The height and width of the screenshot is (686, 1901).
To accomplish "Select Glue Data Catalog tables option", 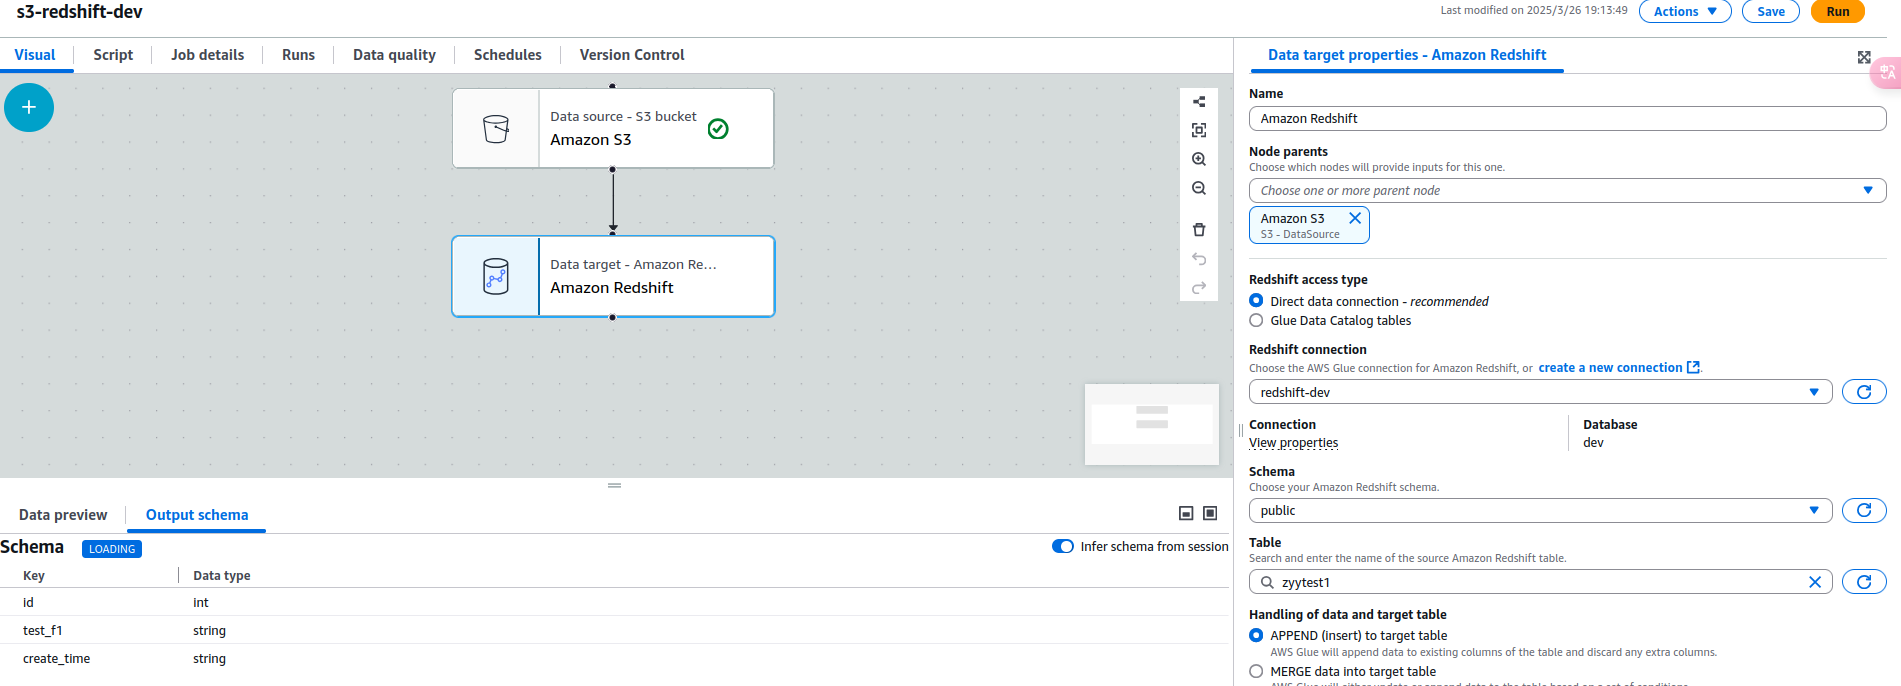I will point(1256,320).
